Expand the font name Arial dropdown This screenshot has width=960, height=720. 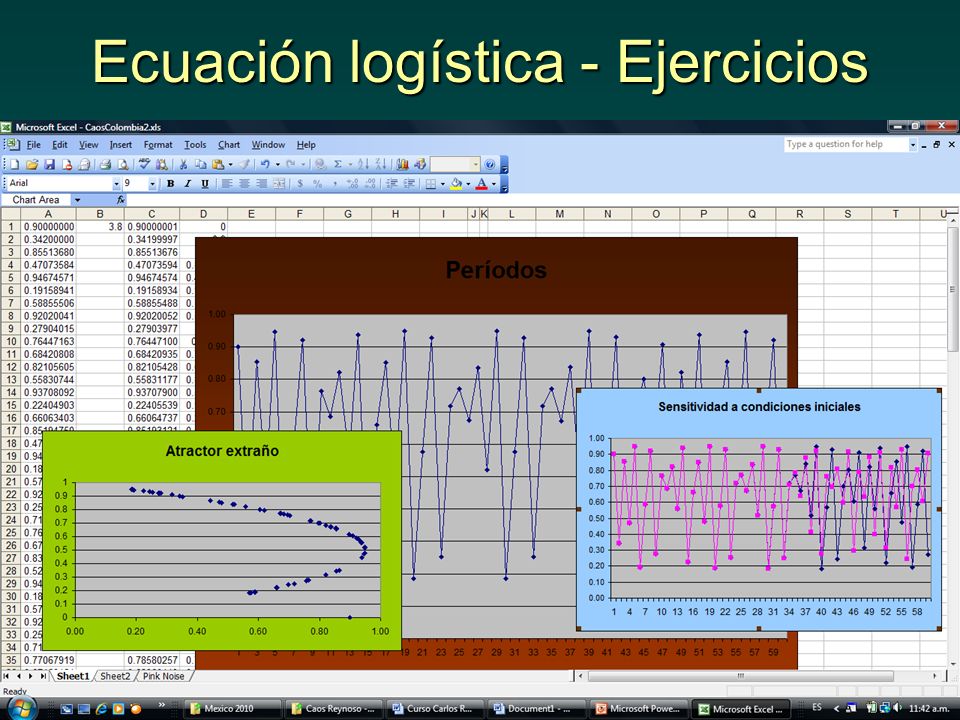tap(116, 183)
